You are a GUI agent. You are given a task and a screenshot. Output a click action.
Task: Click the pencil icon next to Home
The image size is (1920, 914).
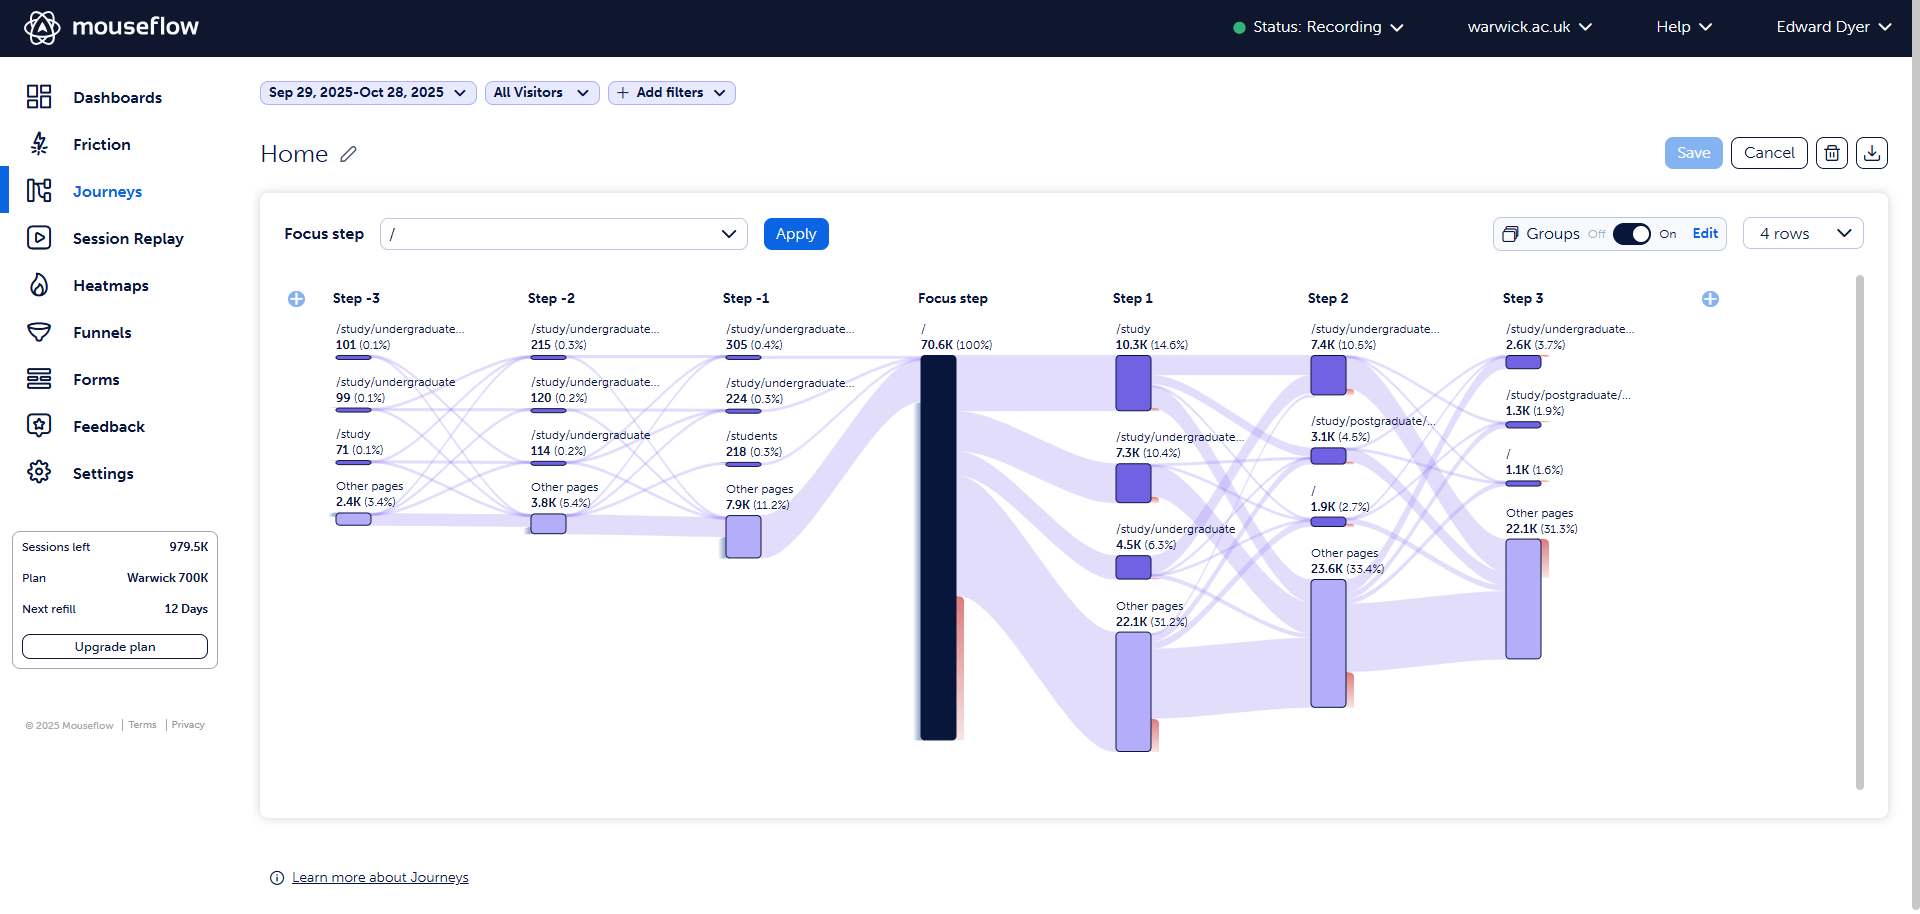click(x=348, y=154)
